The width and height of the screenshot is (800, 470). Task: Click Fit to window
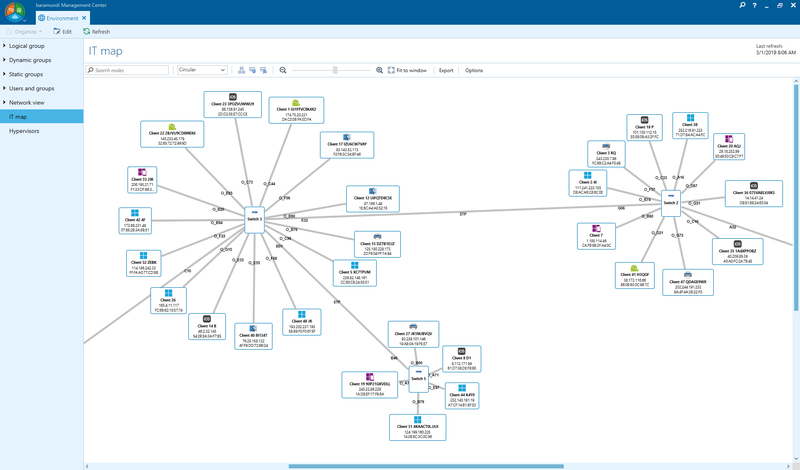click(407, 71)
